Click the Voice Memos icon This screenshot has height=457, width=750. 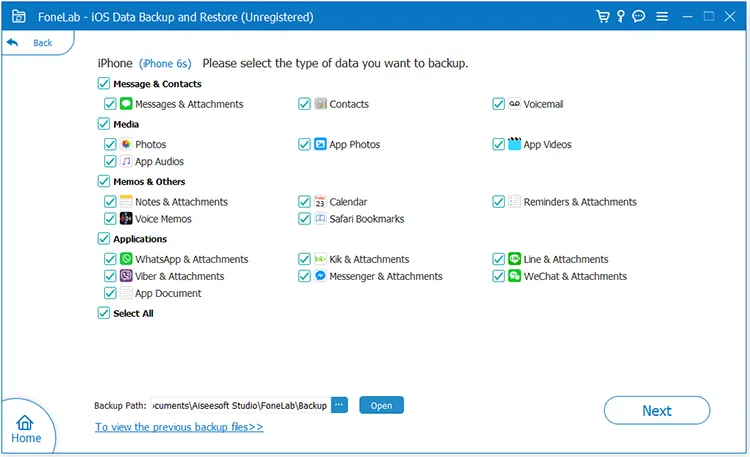point(126,218)
